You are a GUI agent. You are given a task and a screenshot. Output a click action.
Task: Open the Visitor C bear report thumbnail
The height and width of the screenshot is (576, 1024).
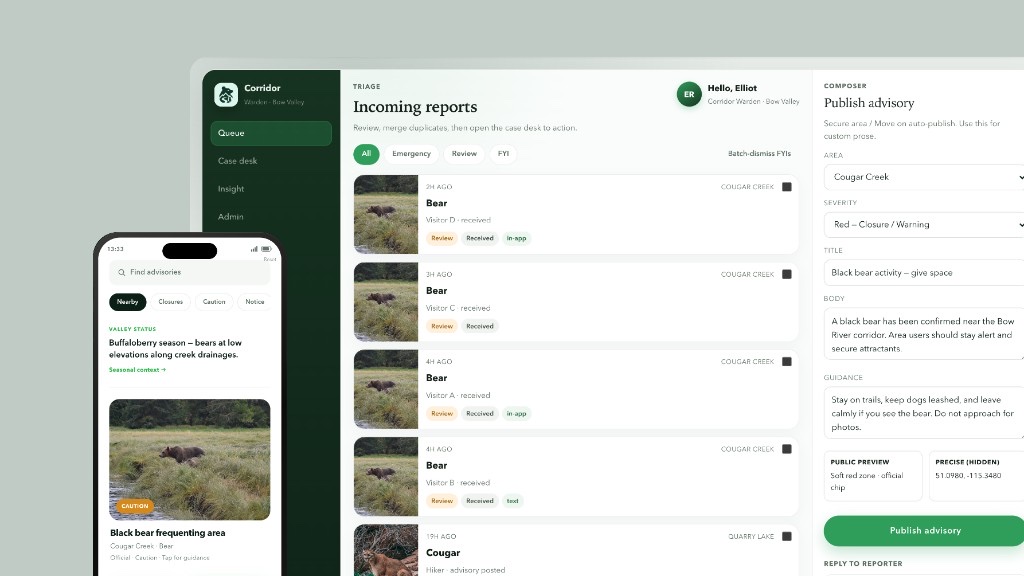click(386, 302)
